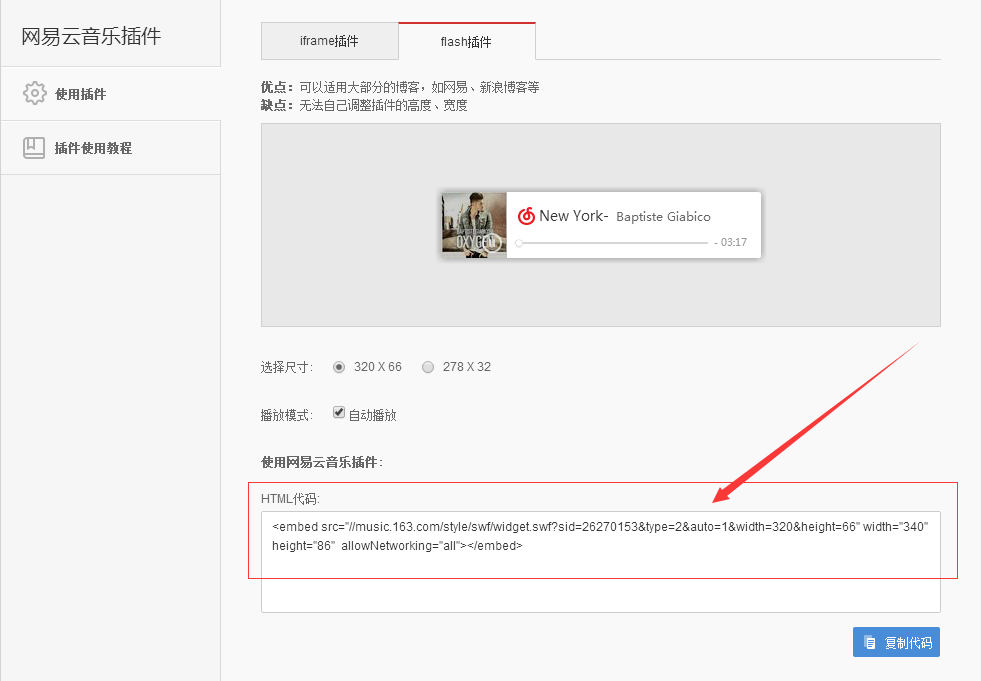Select the flash插件 tab
Viewport: 981px width, 681px height.
click(467, 41)
